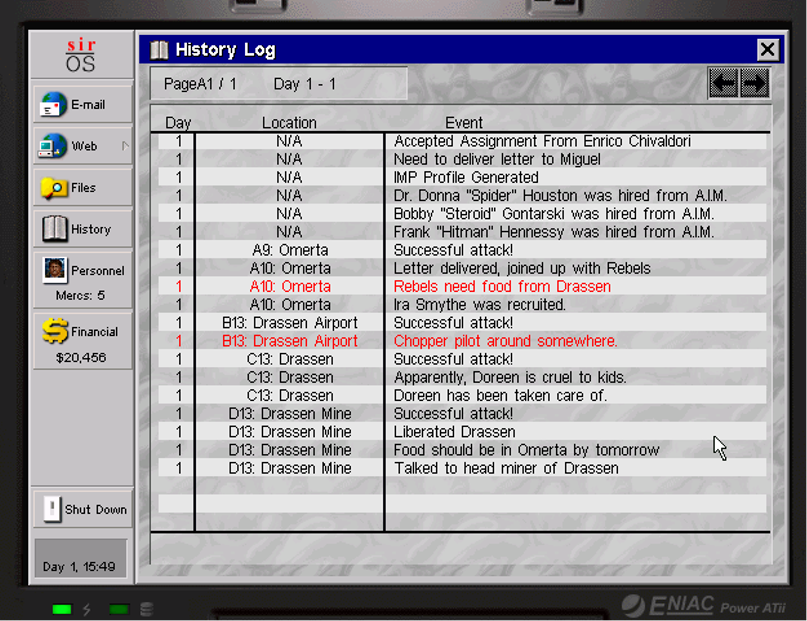Go to previous history page arrow

[724, 83]
